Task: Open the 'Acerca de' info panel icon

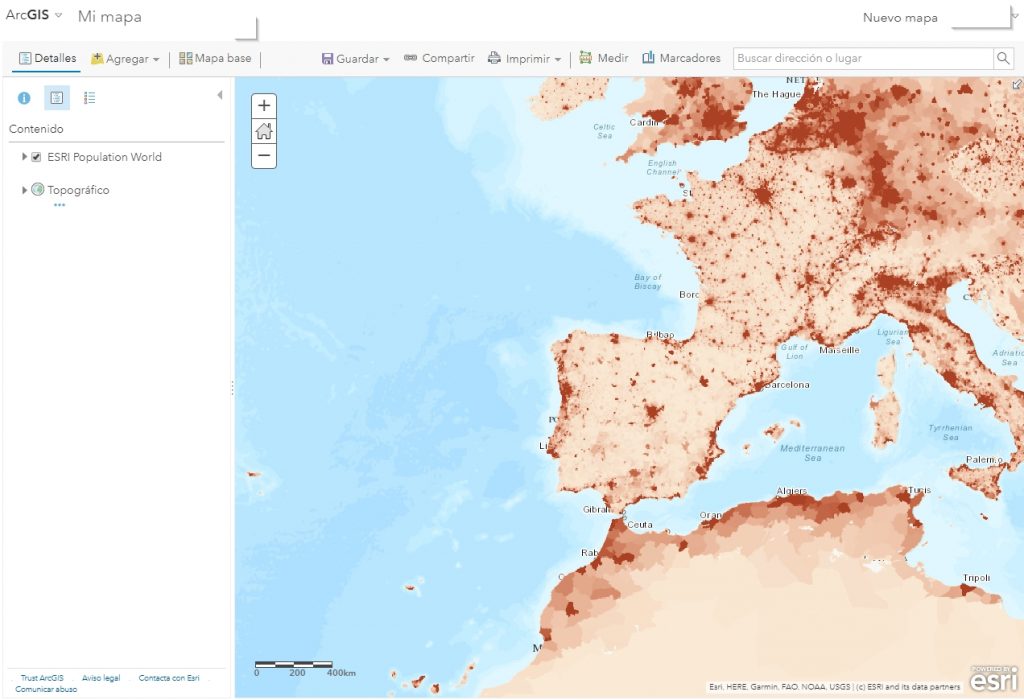Action: coord(23,97)
